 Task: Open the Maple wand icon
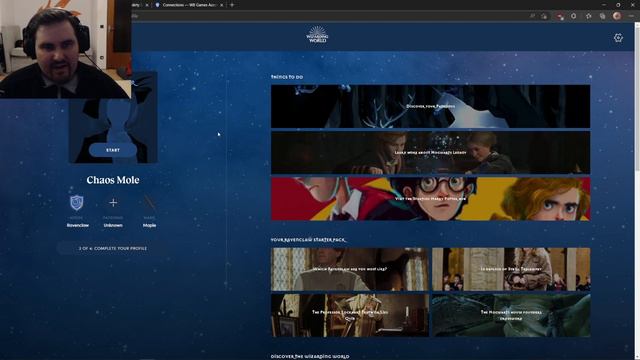(149, 202)
